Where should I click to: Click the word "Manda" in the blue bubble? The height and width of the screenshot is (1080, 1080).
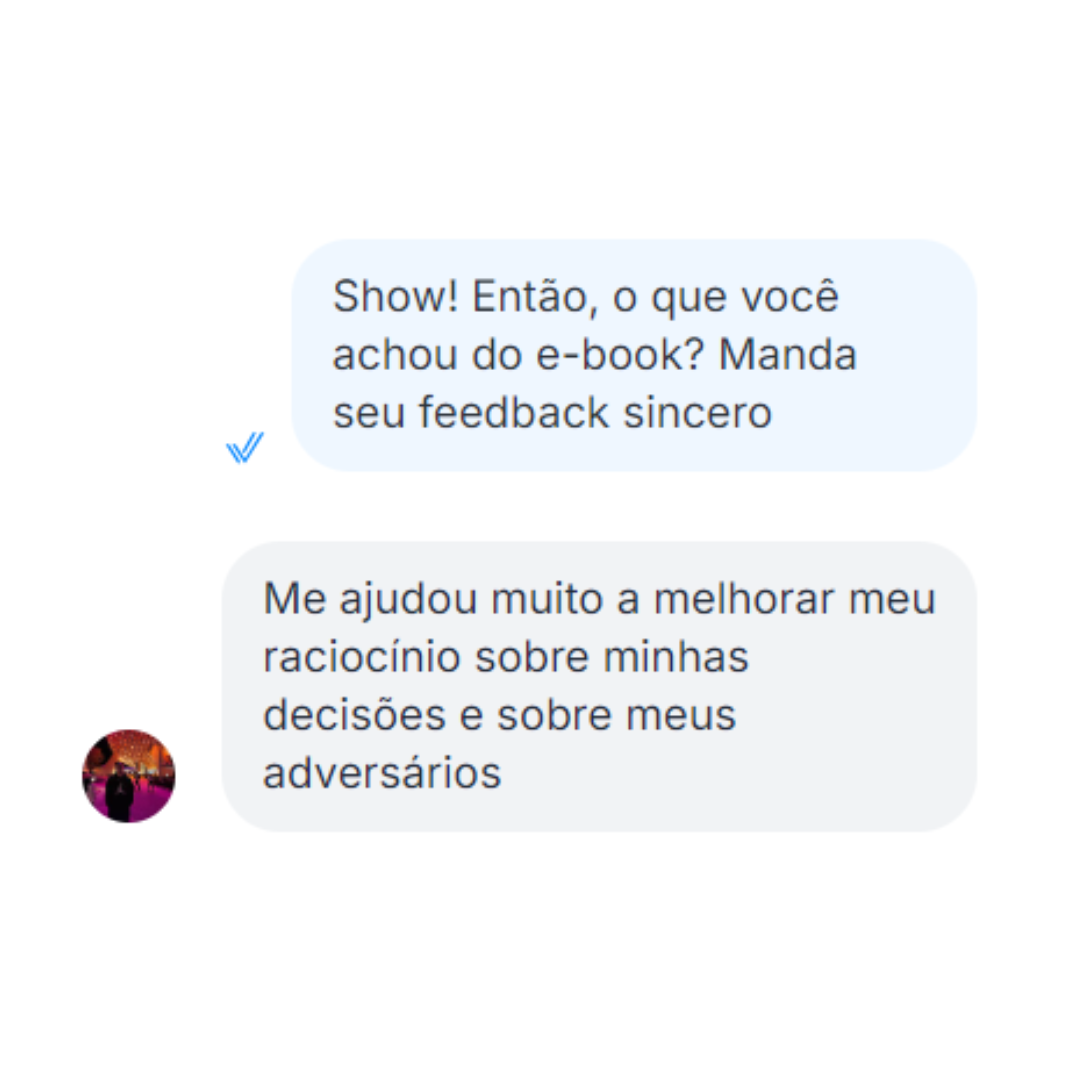[787, 355]
